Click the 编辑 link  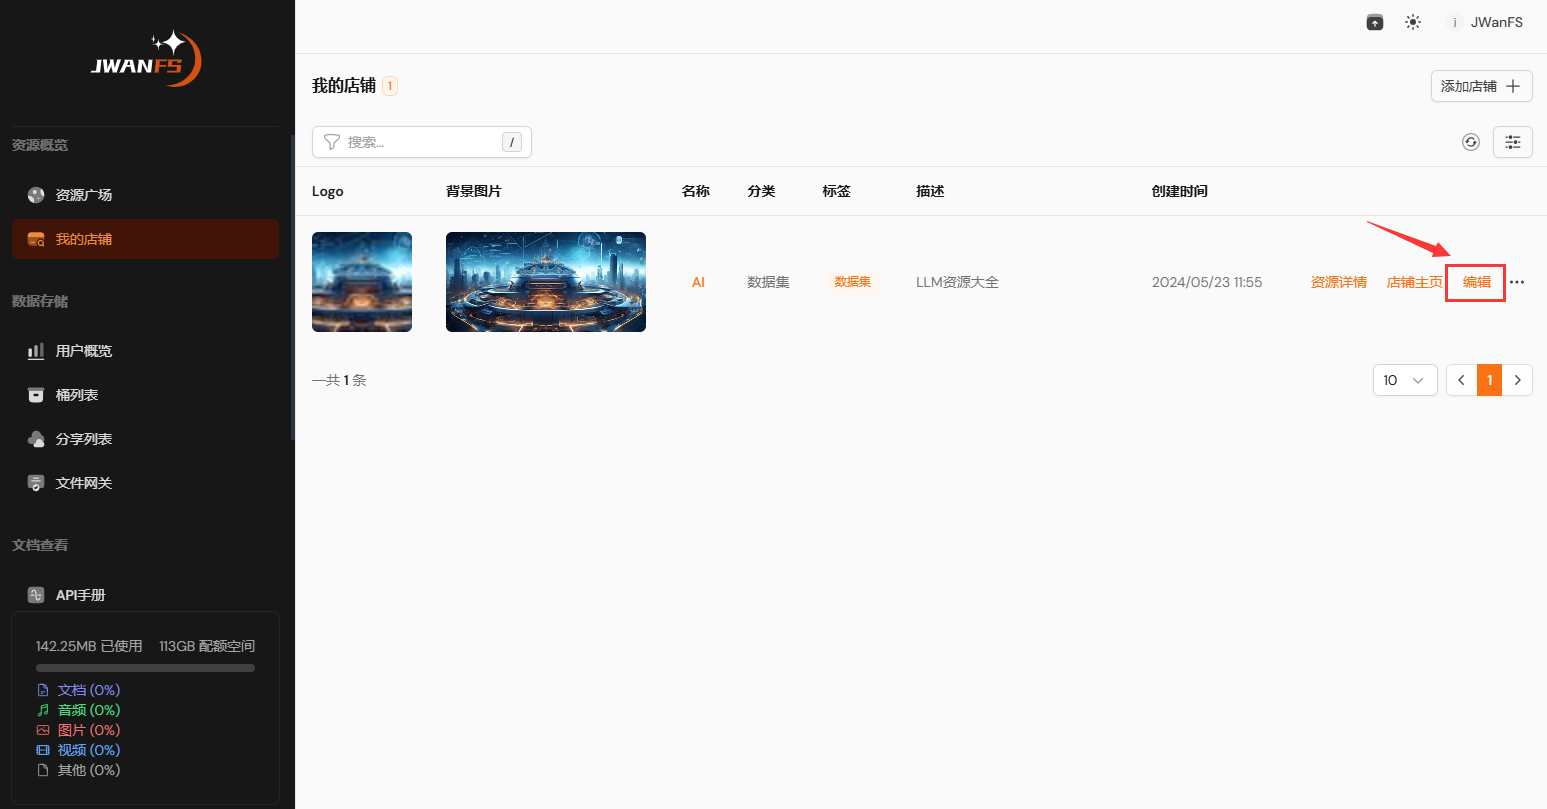1476,282
